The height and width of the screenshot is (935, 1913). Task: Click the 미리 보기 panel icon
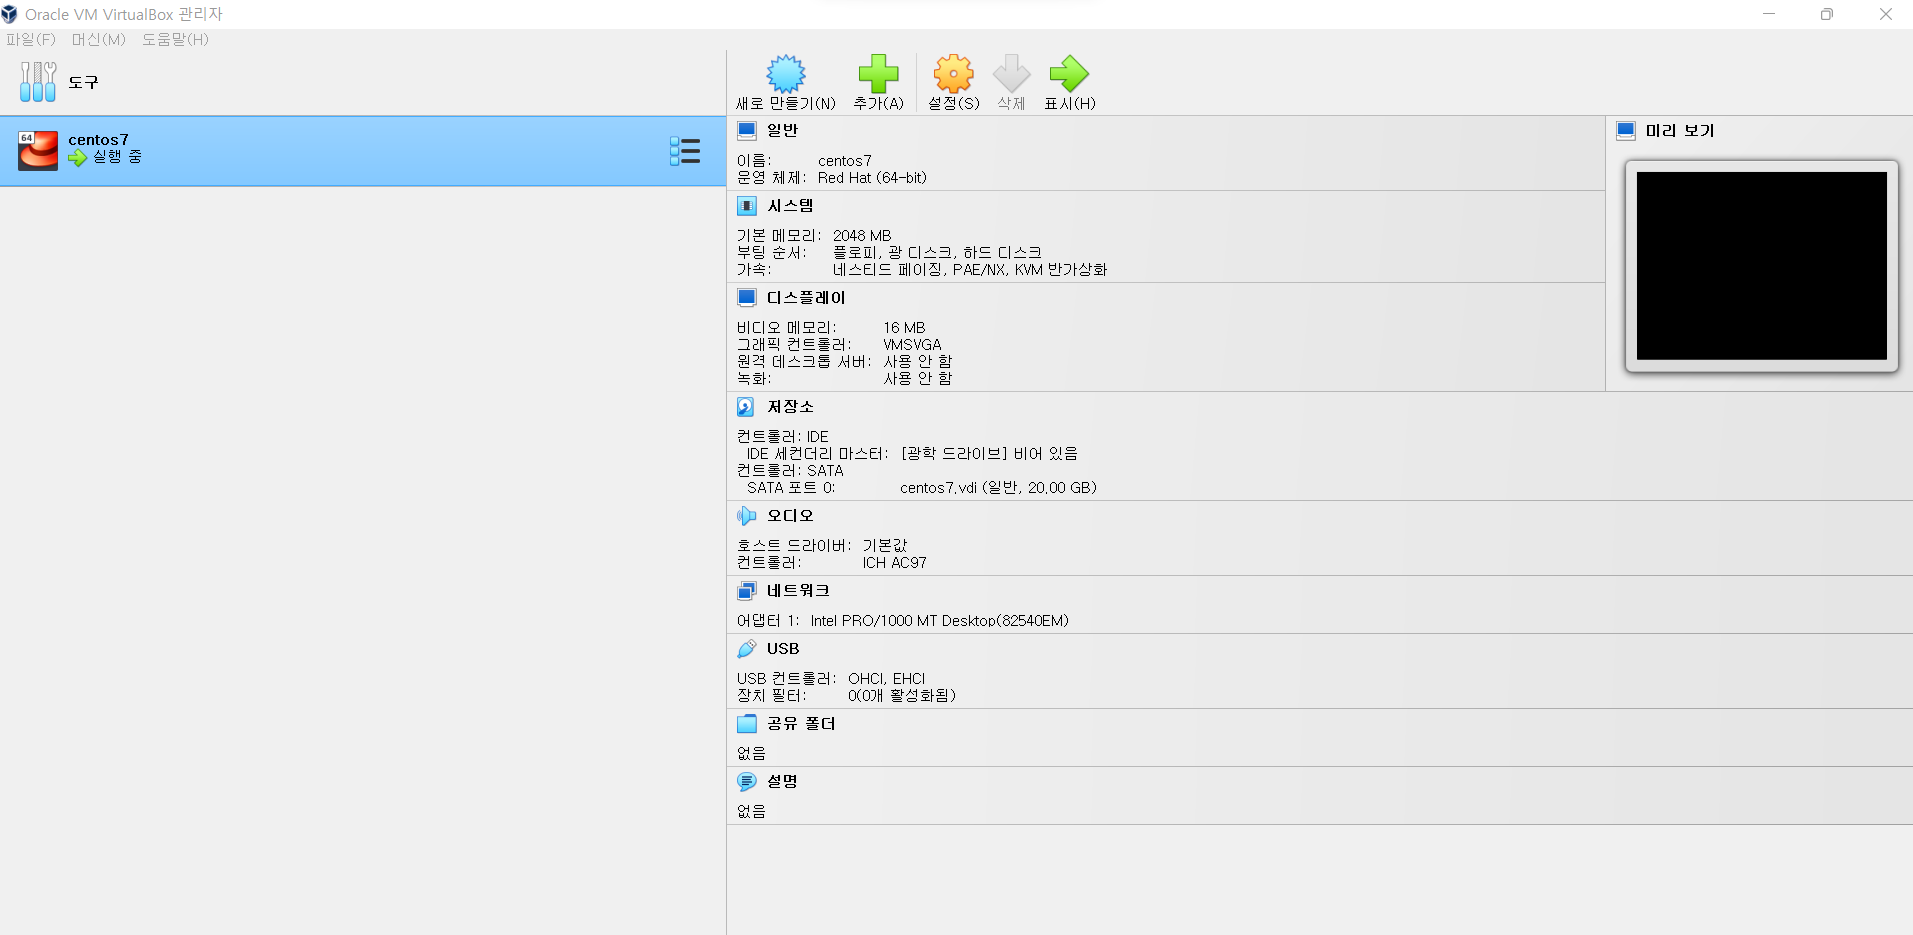click(x=1626, y=130)
